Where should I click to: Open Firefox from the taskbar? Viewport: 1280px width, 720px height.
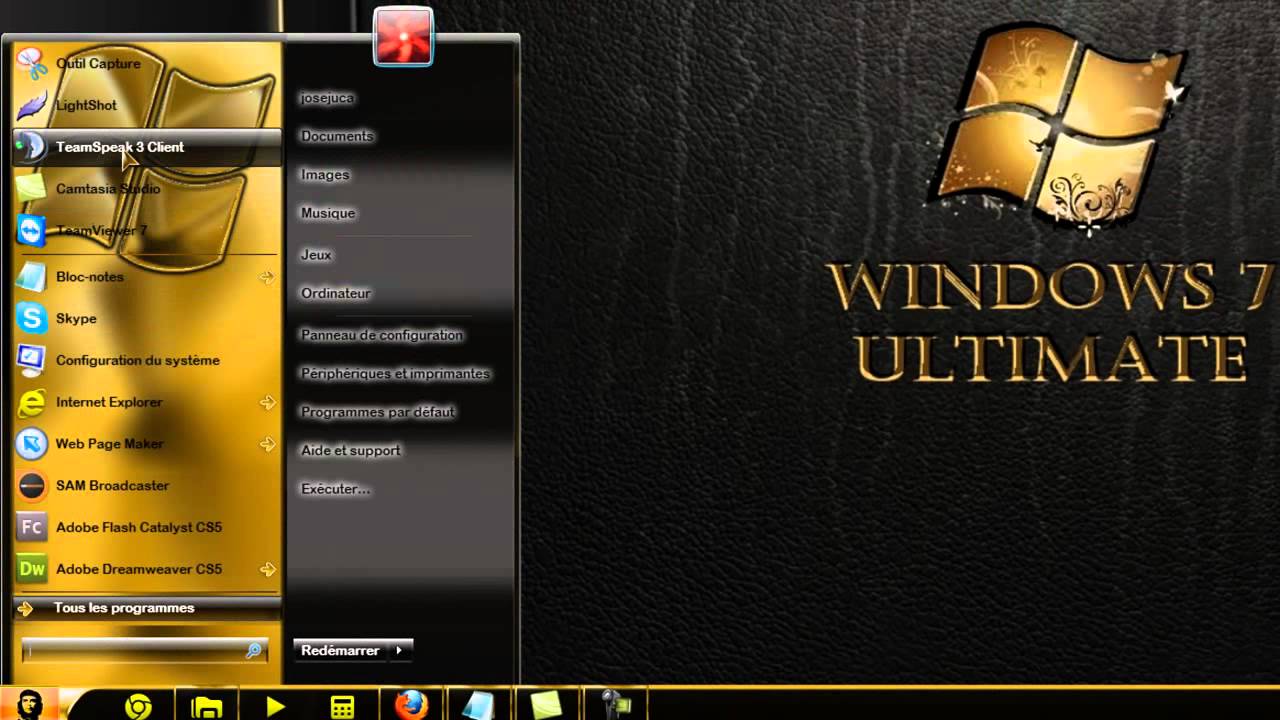410,705
